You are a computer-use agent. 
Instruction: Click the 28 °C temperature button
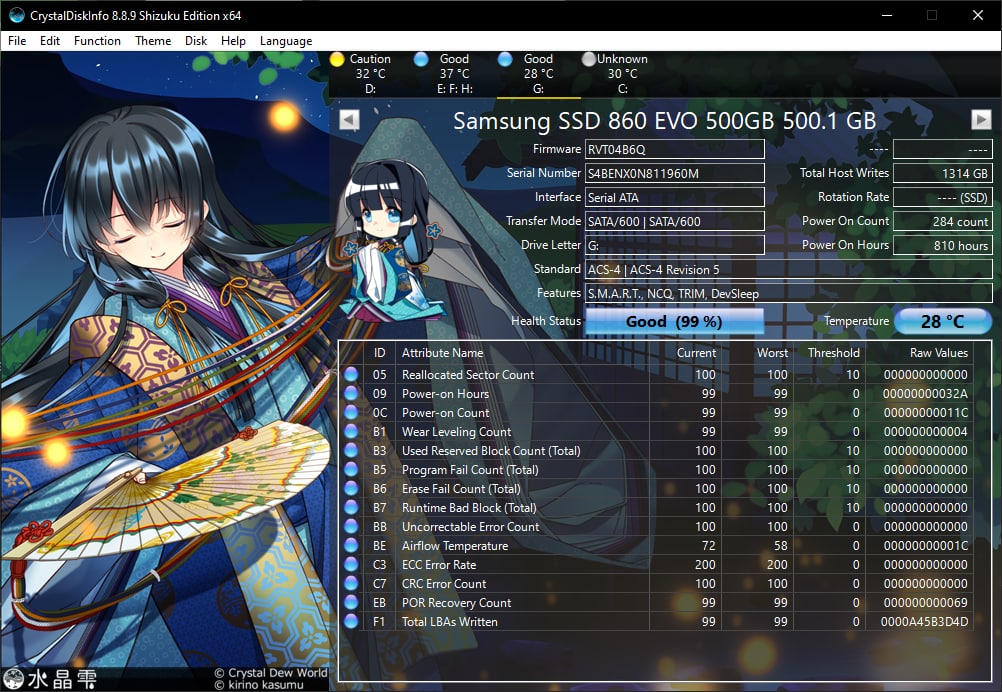pos(943,321)
